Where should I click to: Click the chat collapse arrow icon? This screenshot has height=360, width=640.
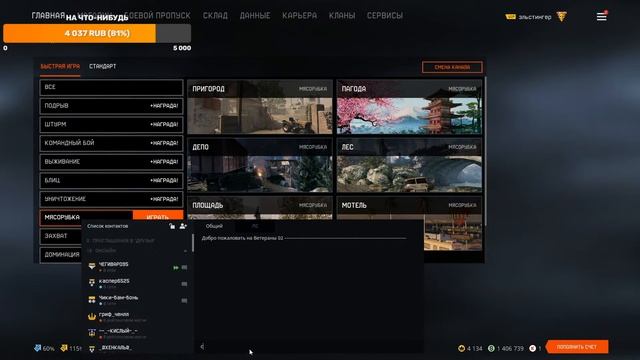[202, 347]
